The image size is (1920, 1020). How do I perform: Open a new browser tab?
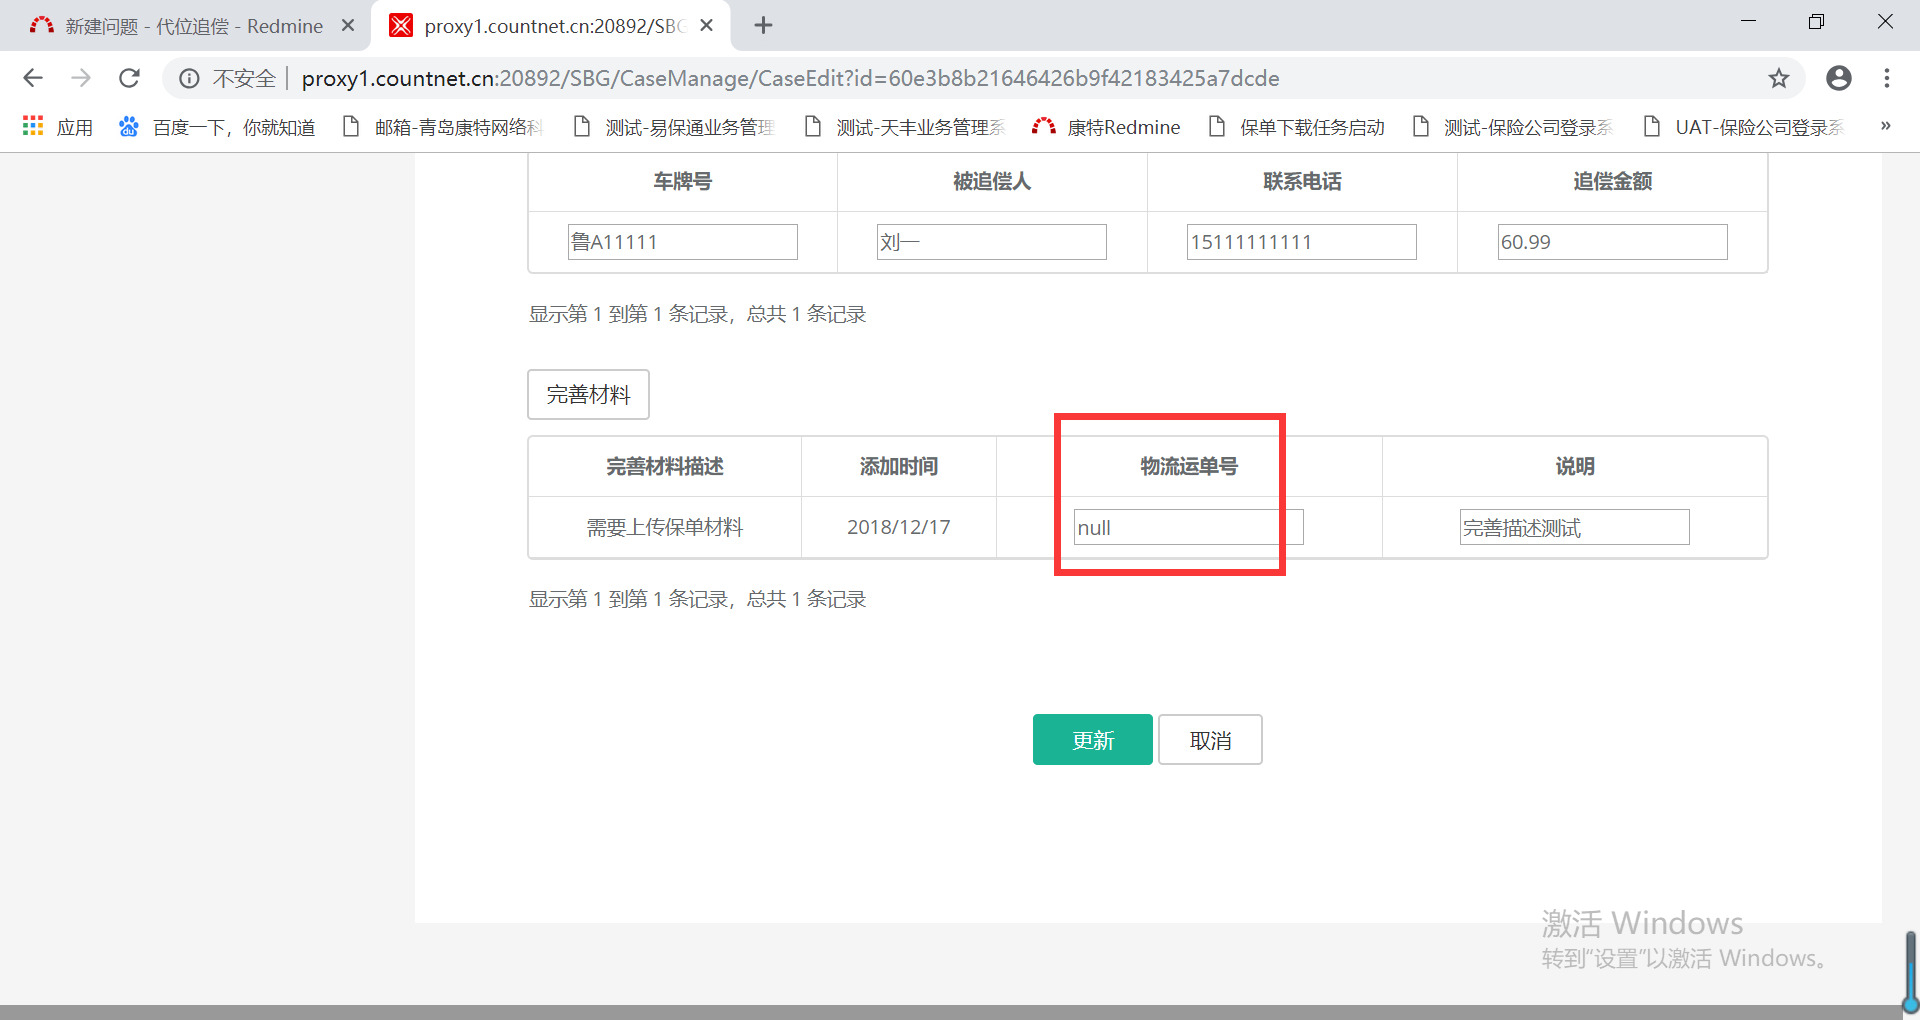click(x=763, y=26)
